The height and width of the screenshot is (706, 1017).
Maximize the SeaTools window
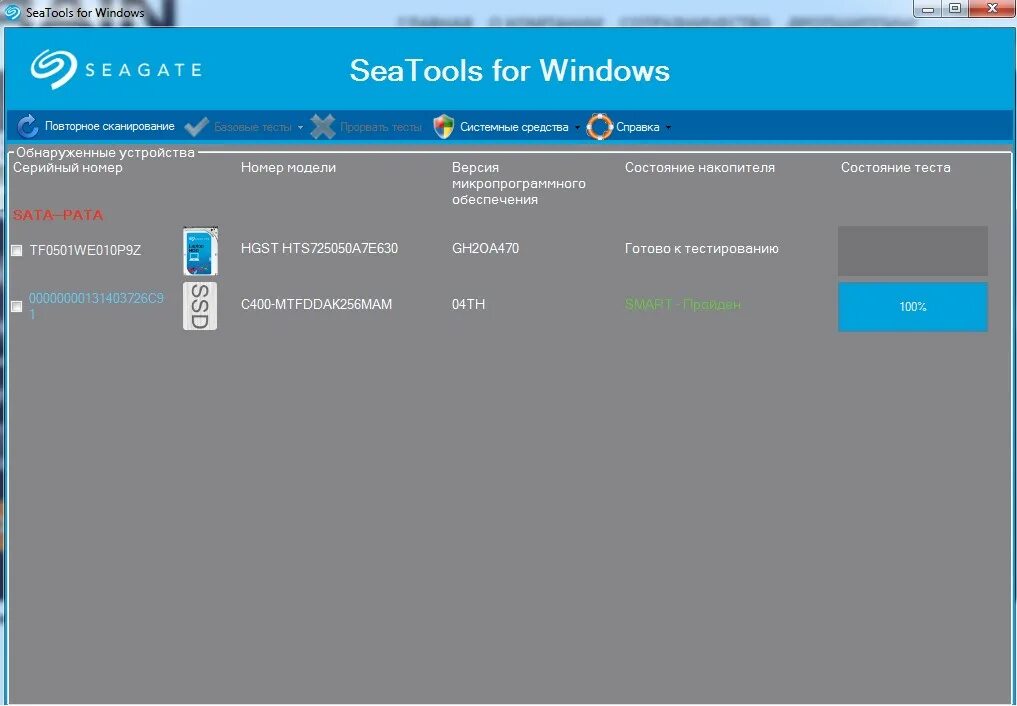[x=955, y=8]
